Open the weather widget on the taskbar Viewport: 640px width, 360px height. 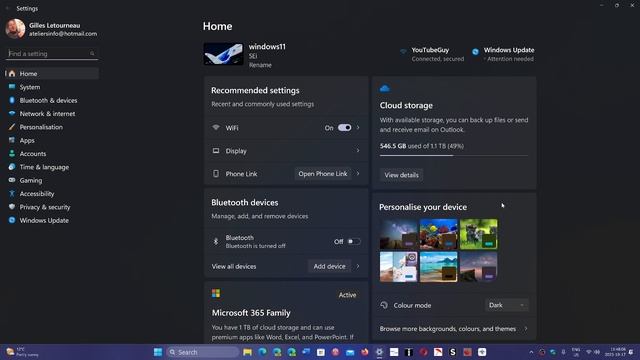tap(22, 352)
